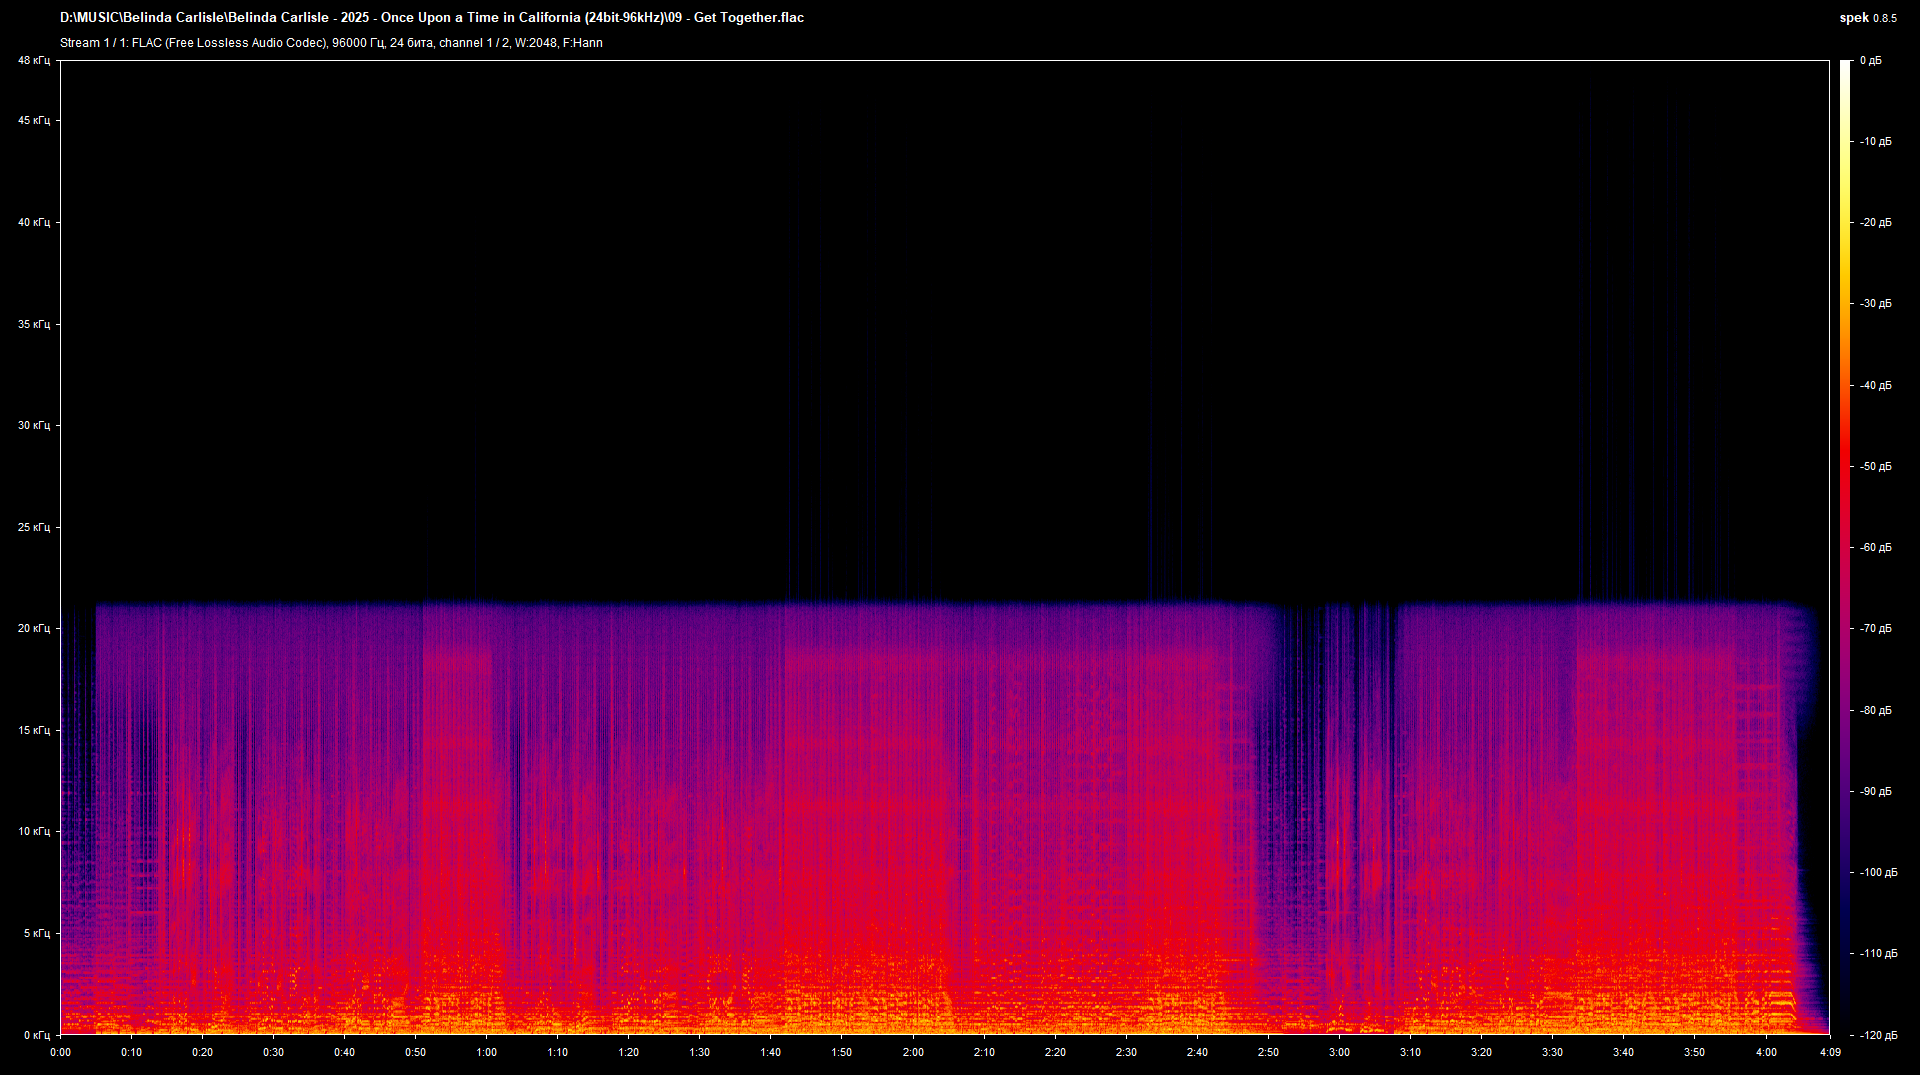Click the -20 дБ scale label

coord(1876,223)
